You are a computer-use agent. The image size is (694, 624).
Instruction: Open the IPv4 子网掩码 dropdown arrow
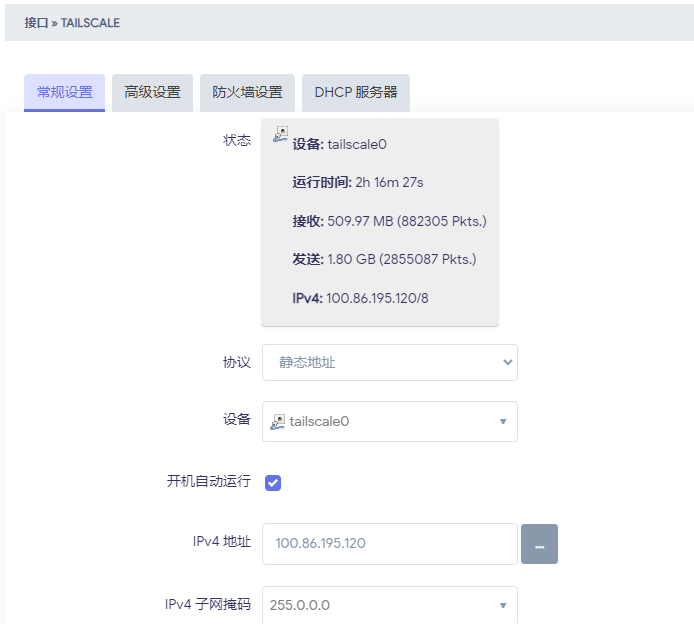click(503, 606)
